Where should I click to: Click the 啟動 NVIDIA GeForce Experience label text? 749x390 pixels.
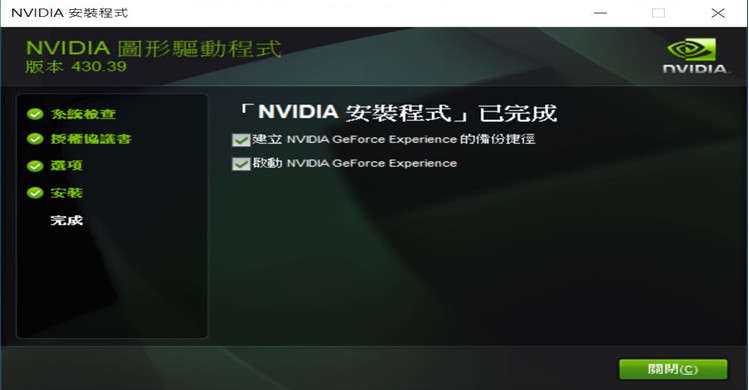pos(354,163)
